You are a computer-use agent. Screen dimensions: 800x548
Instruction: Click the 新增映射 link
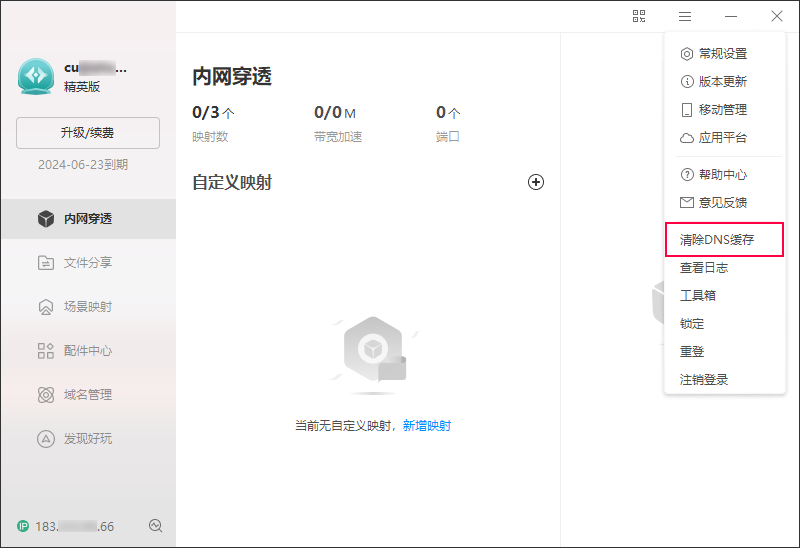click(427, 426)
